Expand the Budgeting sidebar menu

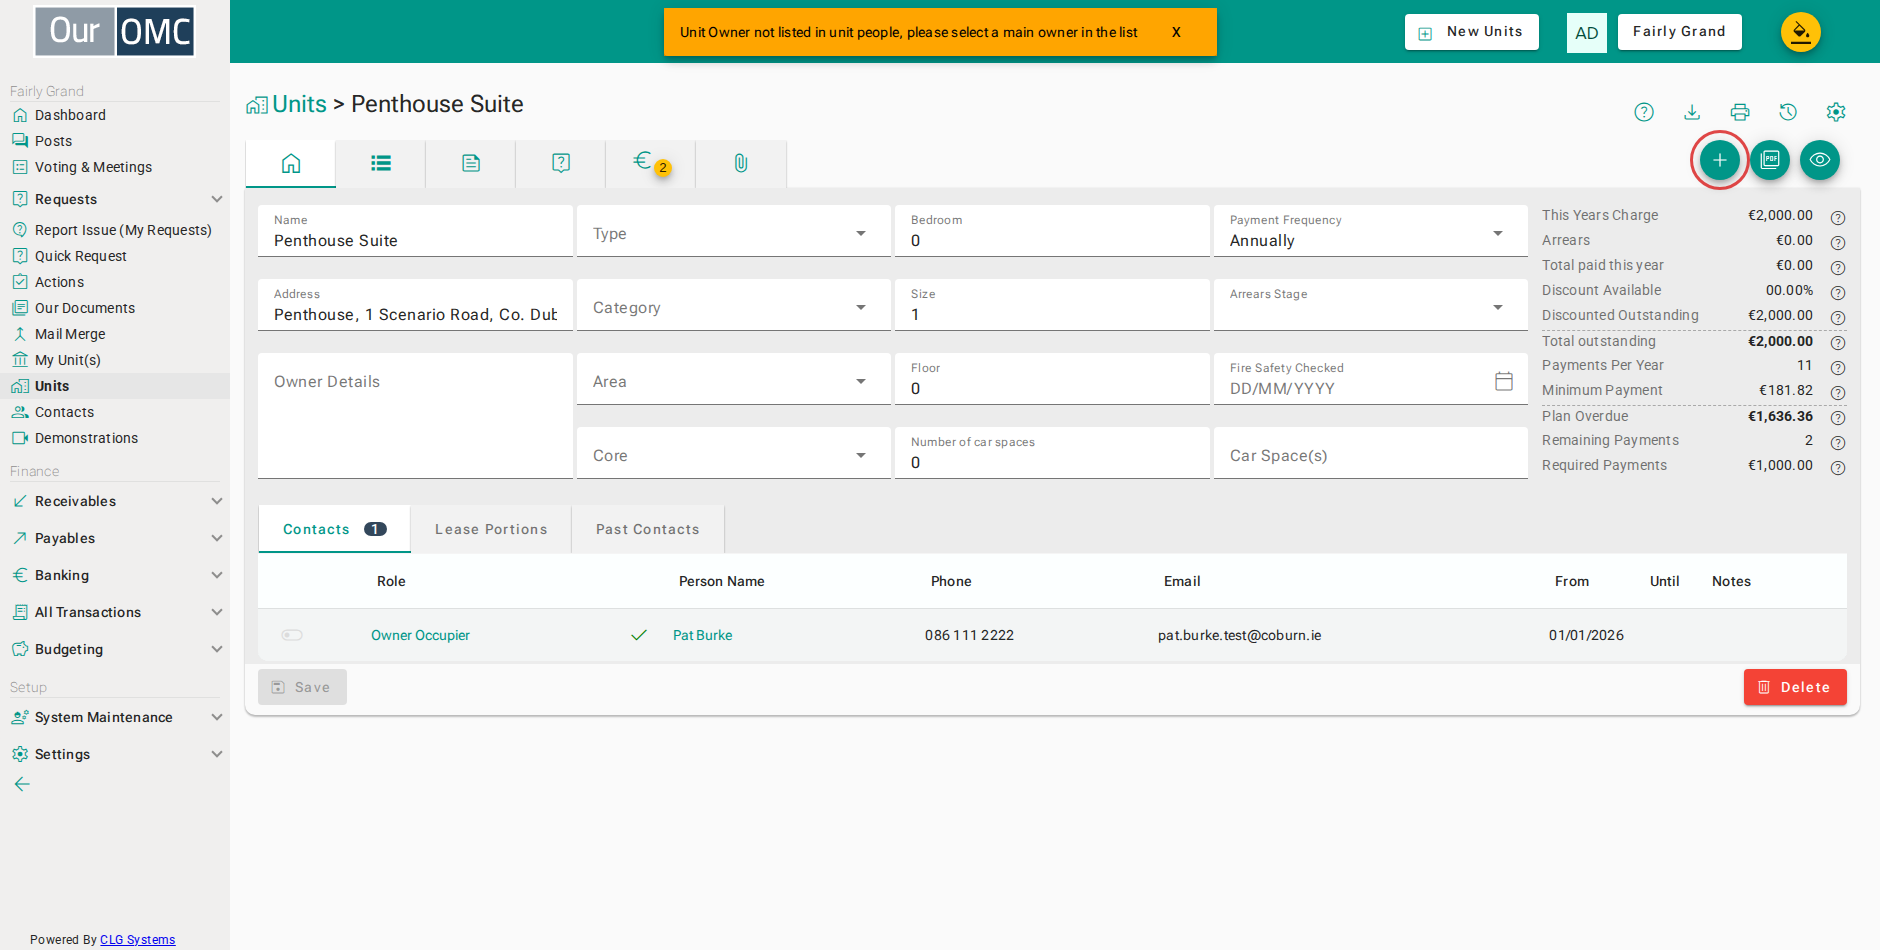(x=115, y=649)
